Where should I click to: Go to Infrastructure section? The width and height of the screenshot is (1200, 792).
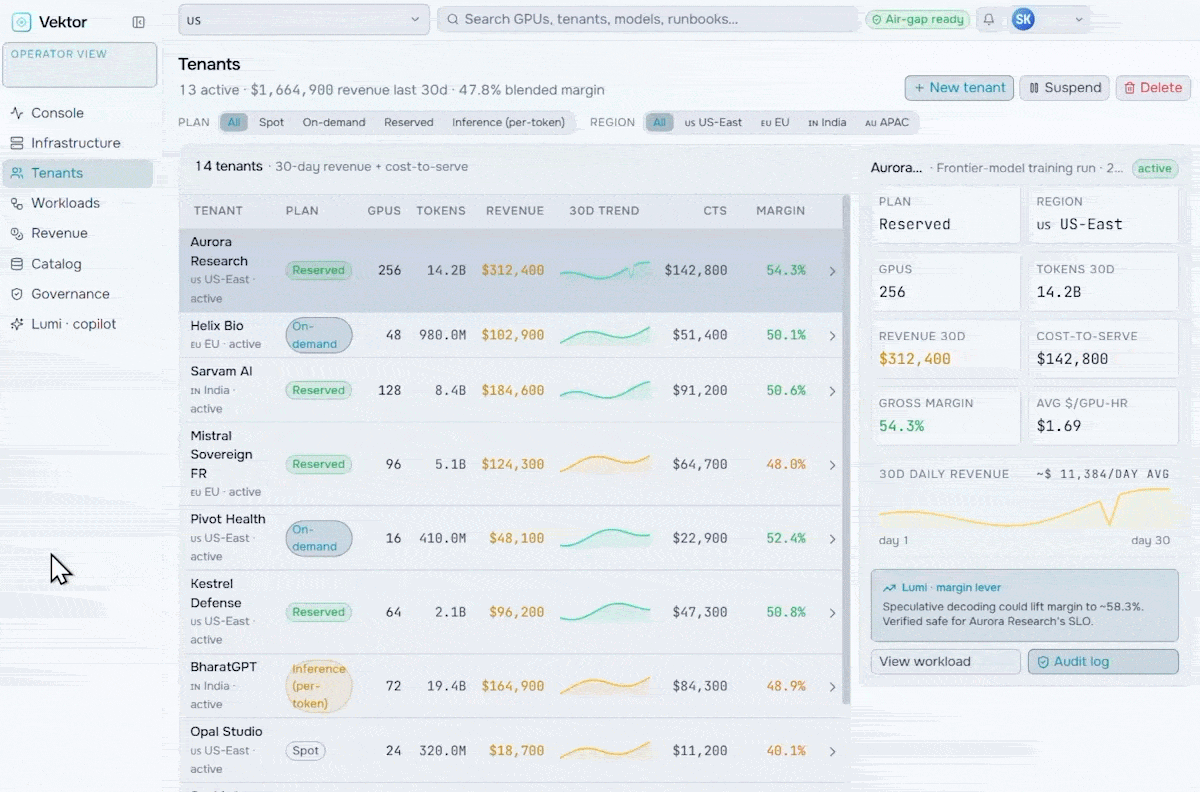click(78, 143)
